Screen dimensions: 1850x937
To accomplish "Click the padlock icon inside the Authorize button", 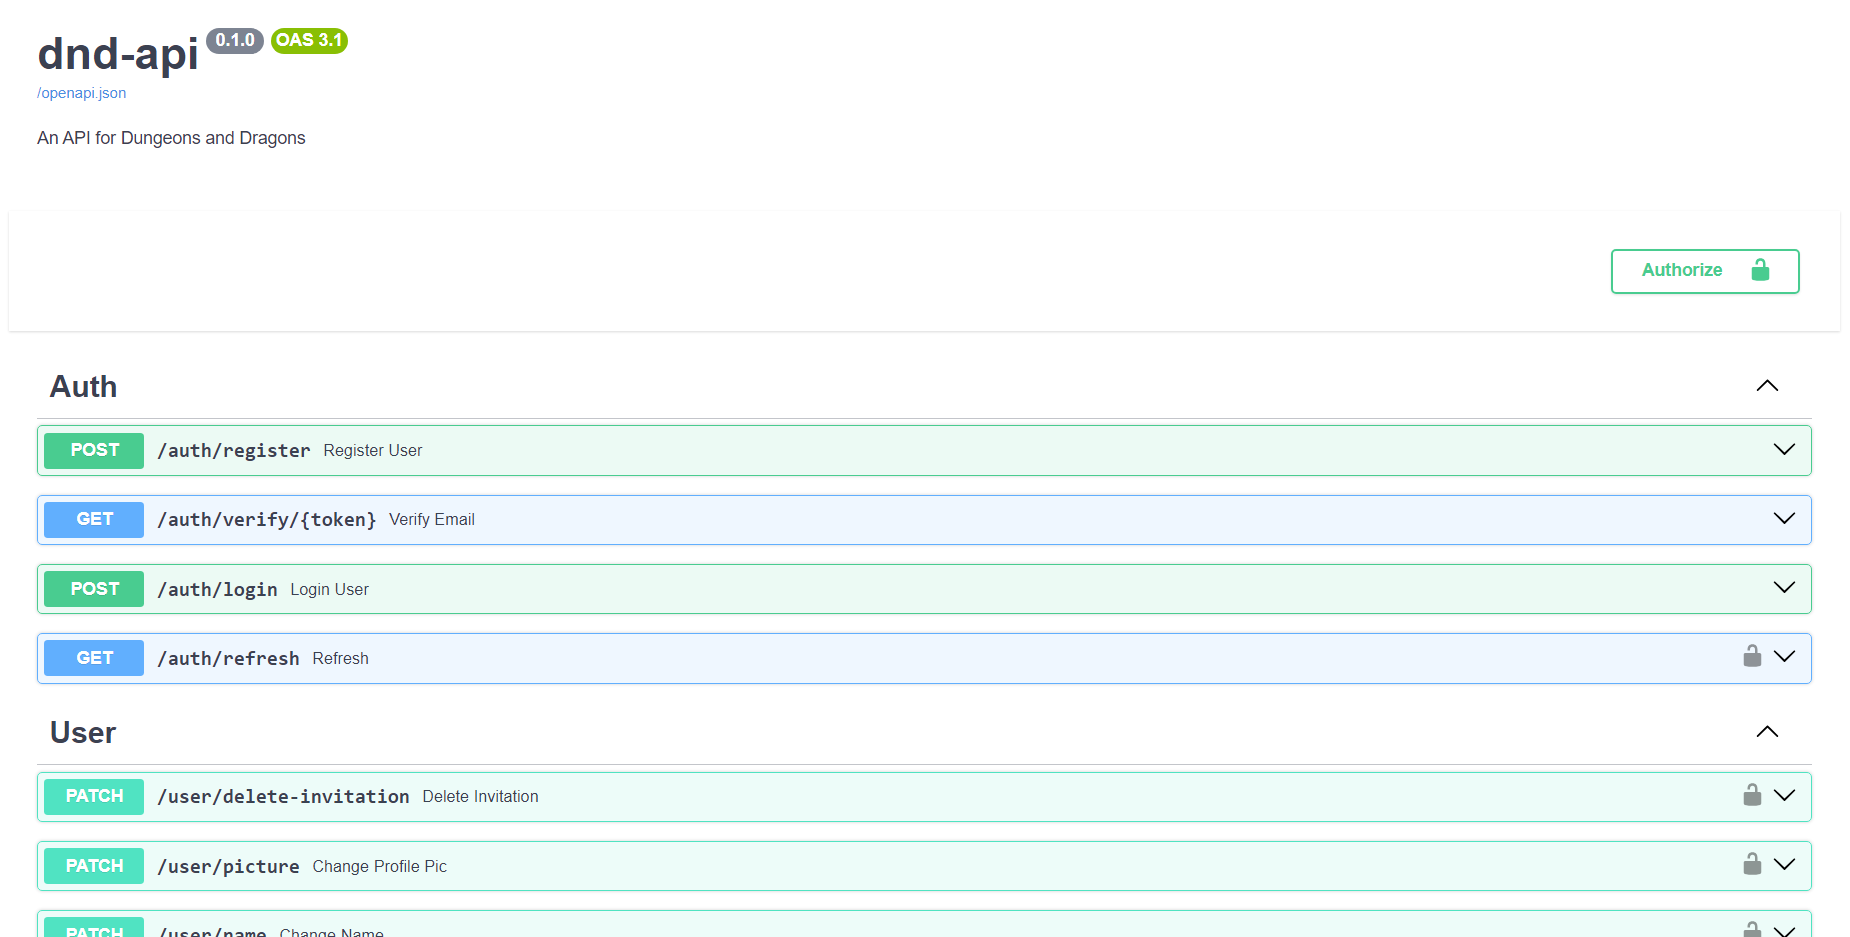I will pos(1759,270).
